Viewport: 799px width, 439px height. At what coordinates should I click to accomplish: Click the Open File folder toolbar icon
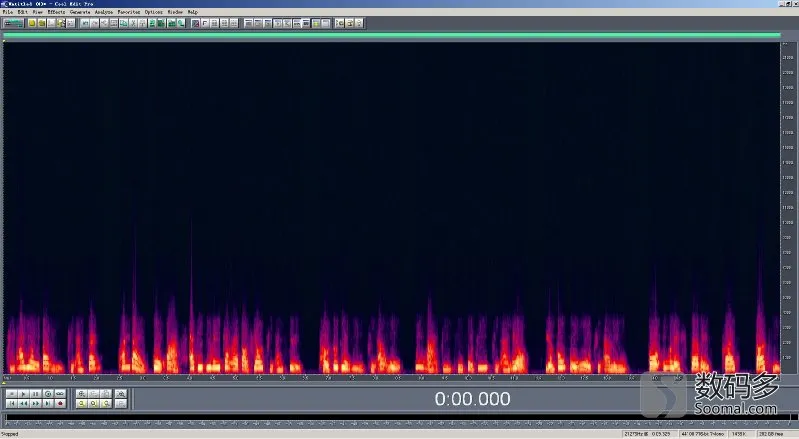[42, 23]
